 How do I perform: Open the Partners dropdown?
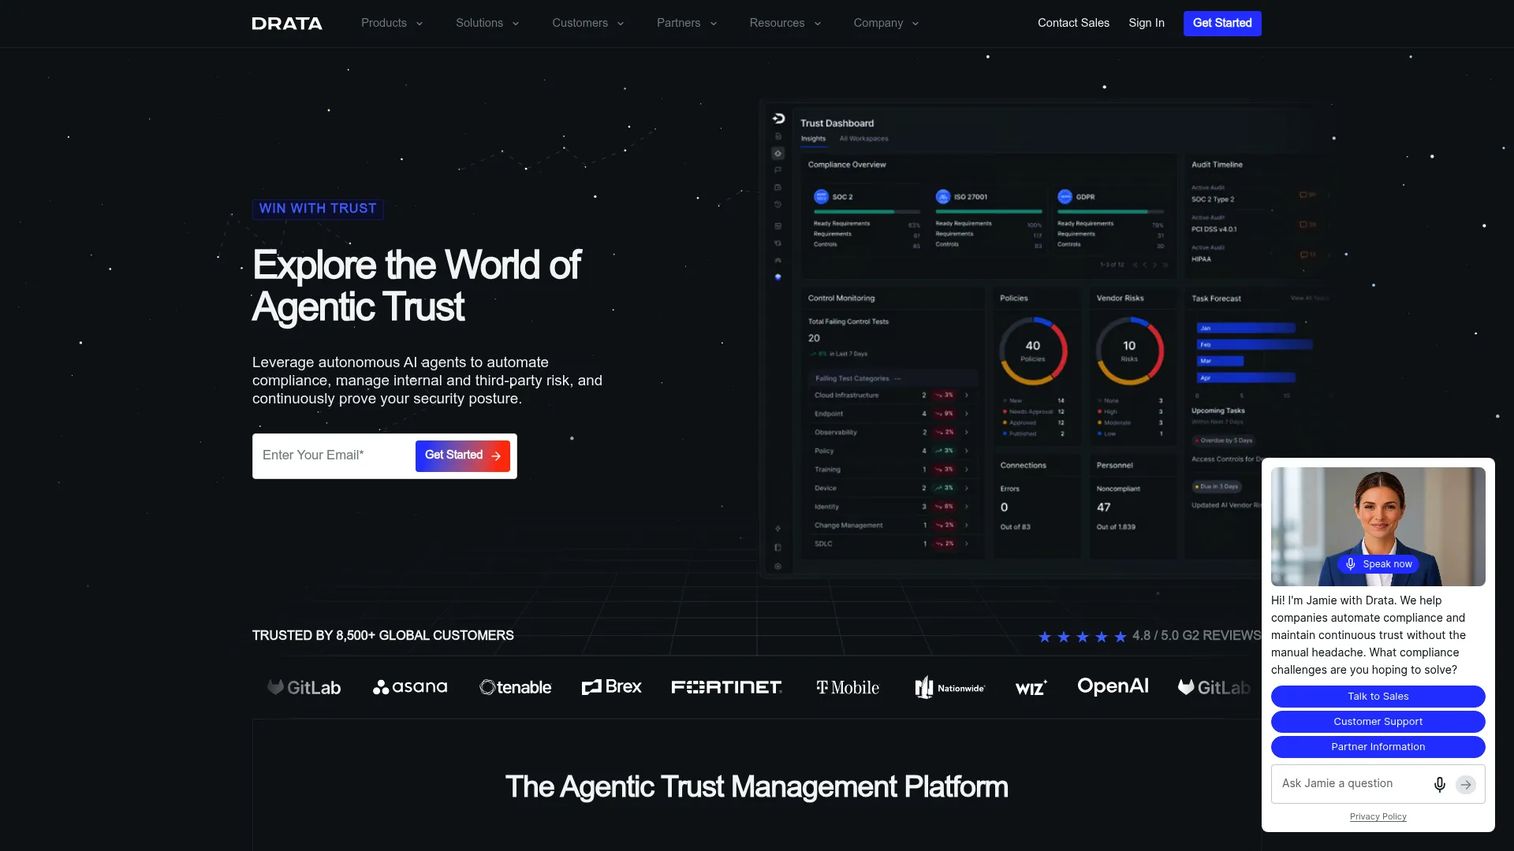point(687,23)
